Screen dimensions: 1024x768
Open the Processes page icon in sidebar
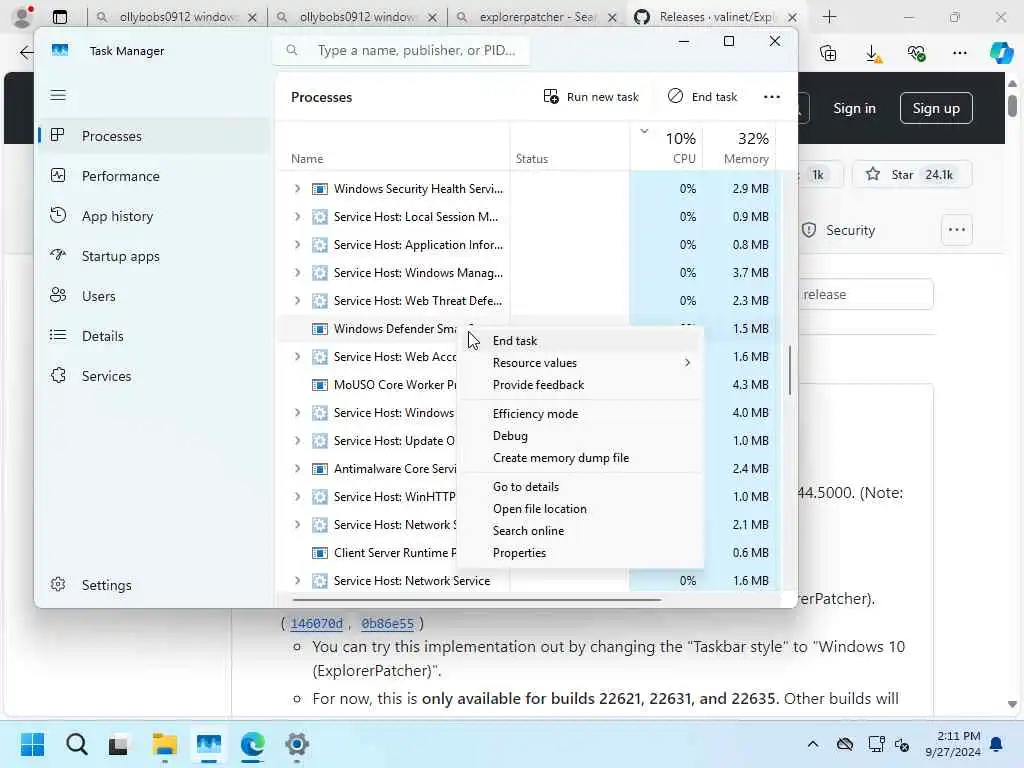(x=57, y=135)
